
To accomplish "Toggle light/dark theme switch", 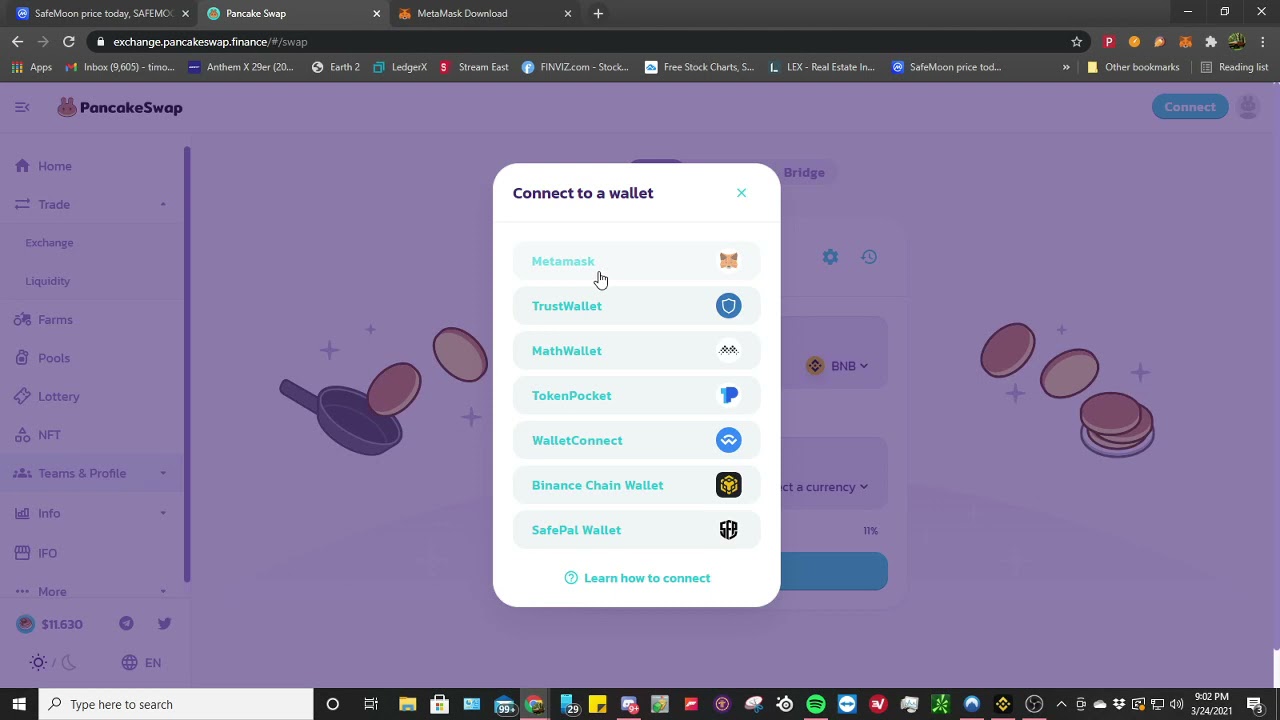I will click(x=53, y=662).
